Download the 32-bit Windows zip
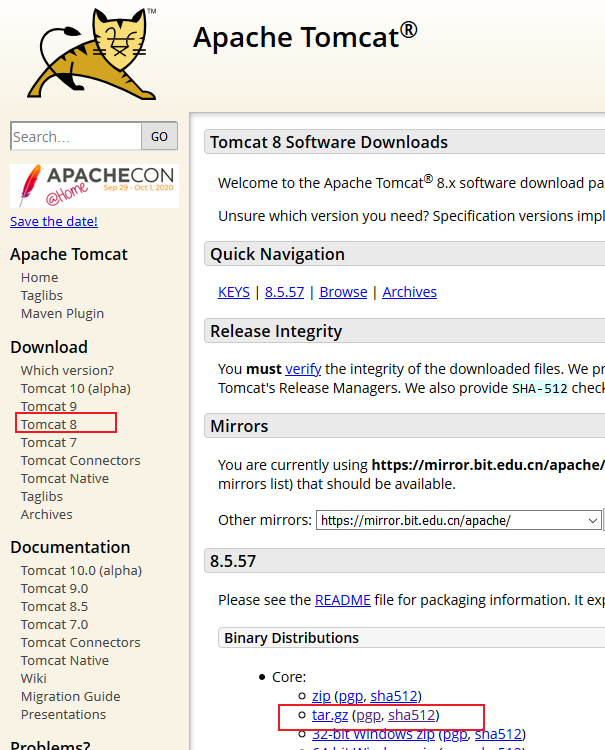605x750 pixels. coord(373,734)
